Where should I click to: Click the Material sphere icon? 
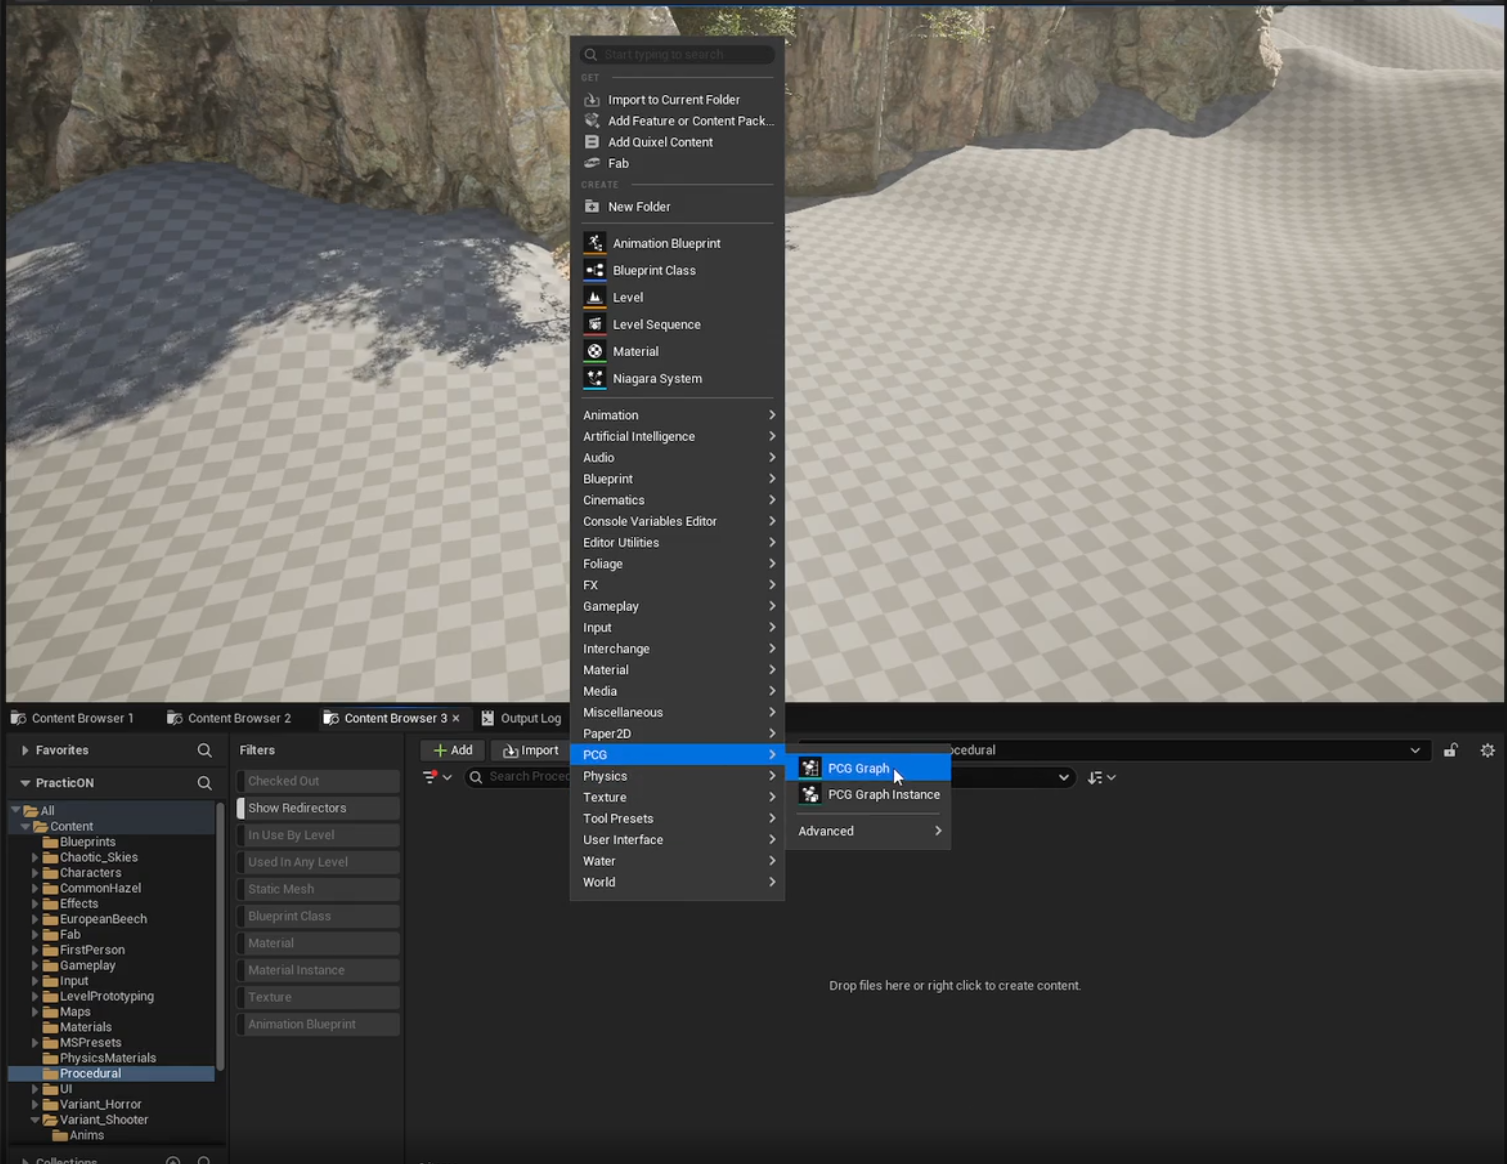pos(595,351)
